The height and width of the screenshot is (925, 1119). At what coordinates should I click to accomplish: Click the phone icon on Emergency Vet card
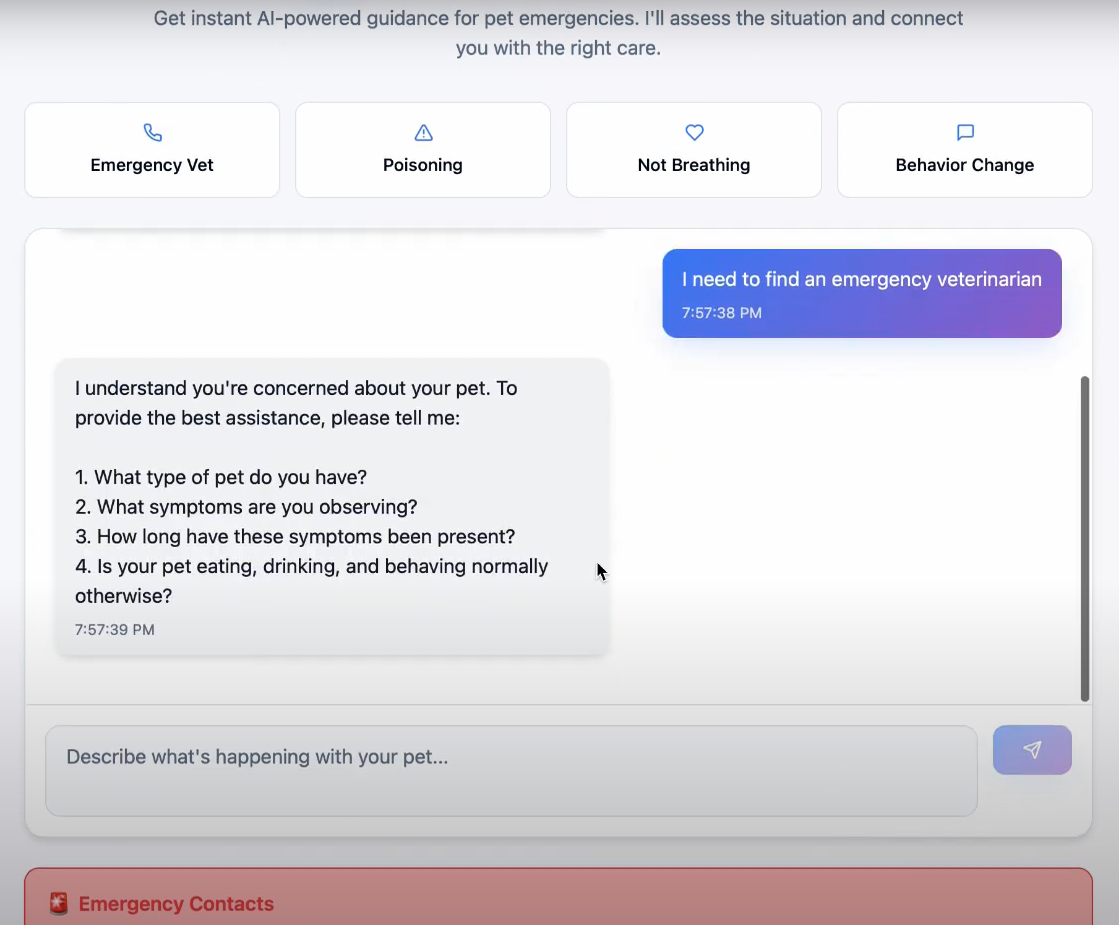(x=152, y=133)
